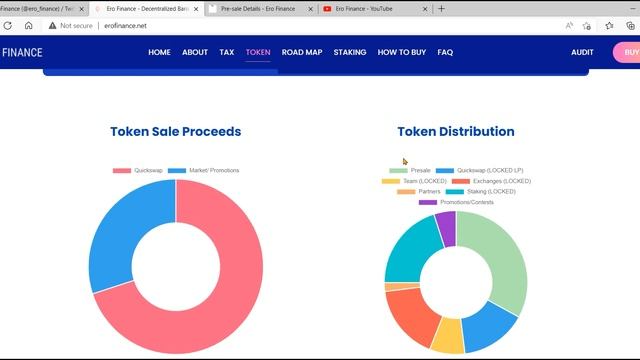Toggle the Team (LOCKED) legend entry
The width and height of the screenshot is (640, 360).
point(414,181)
